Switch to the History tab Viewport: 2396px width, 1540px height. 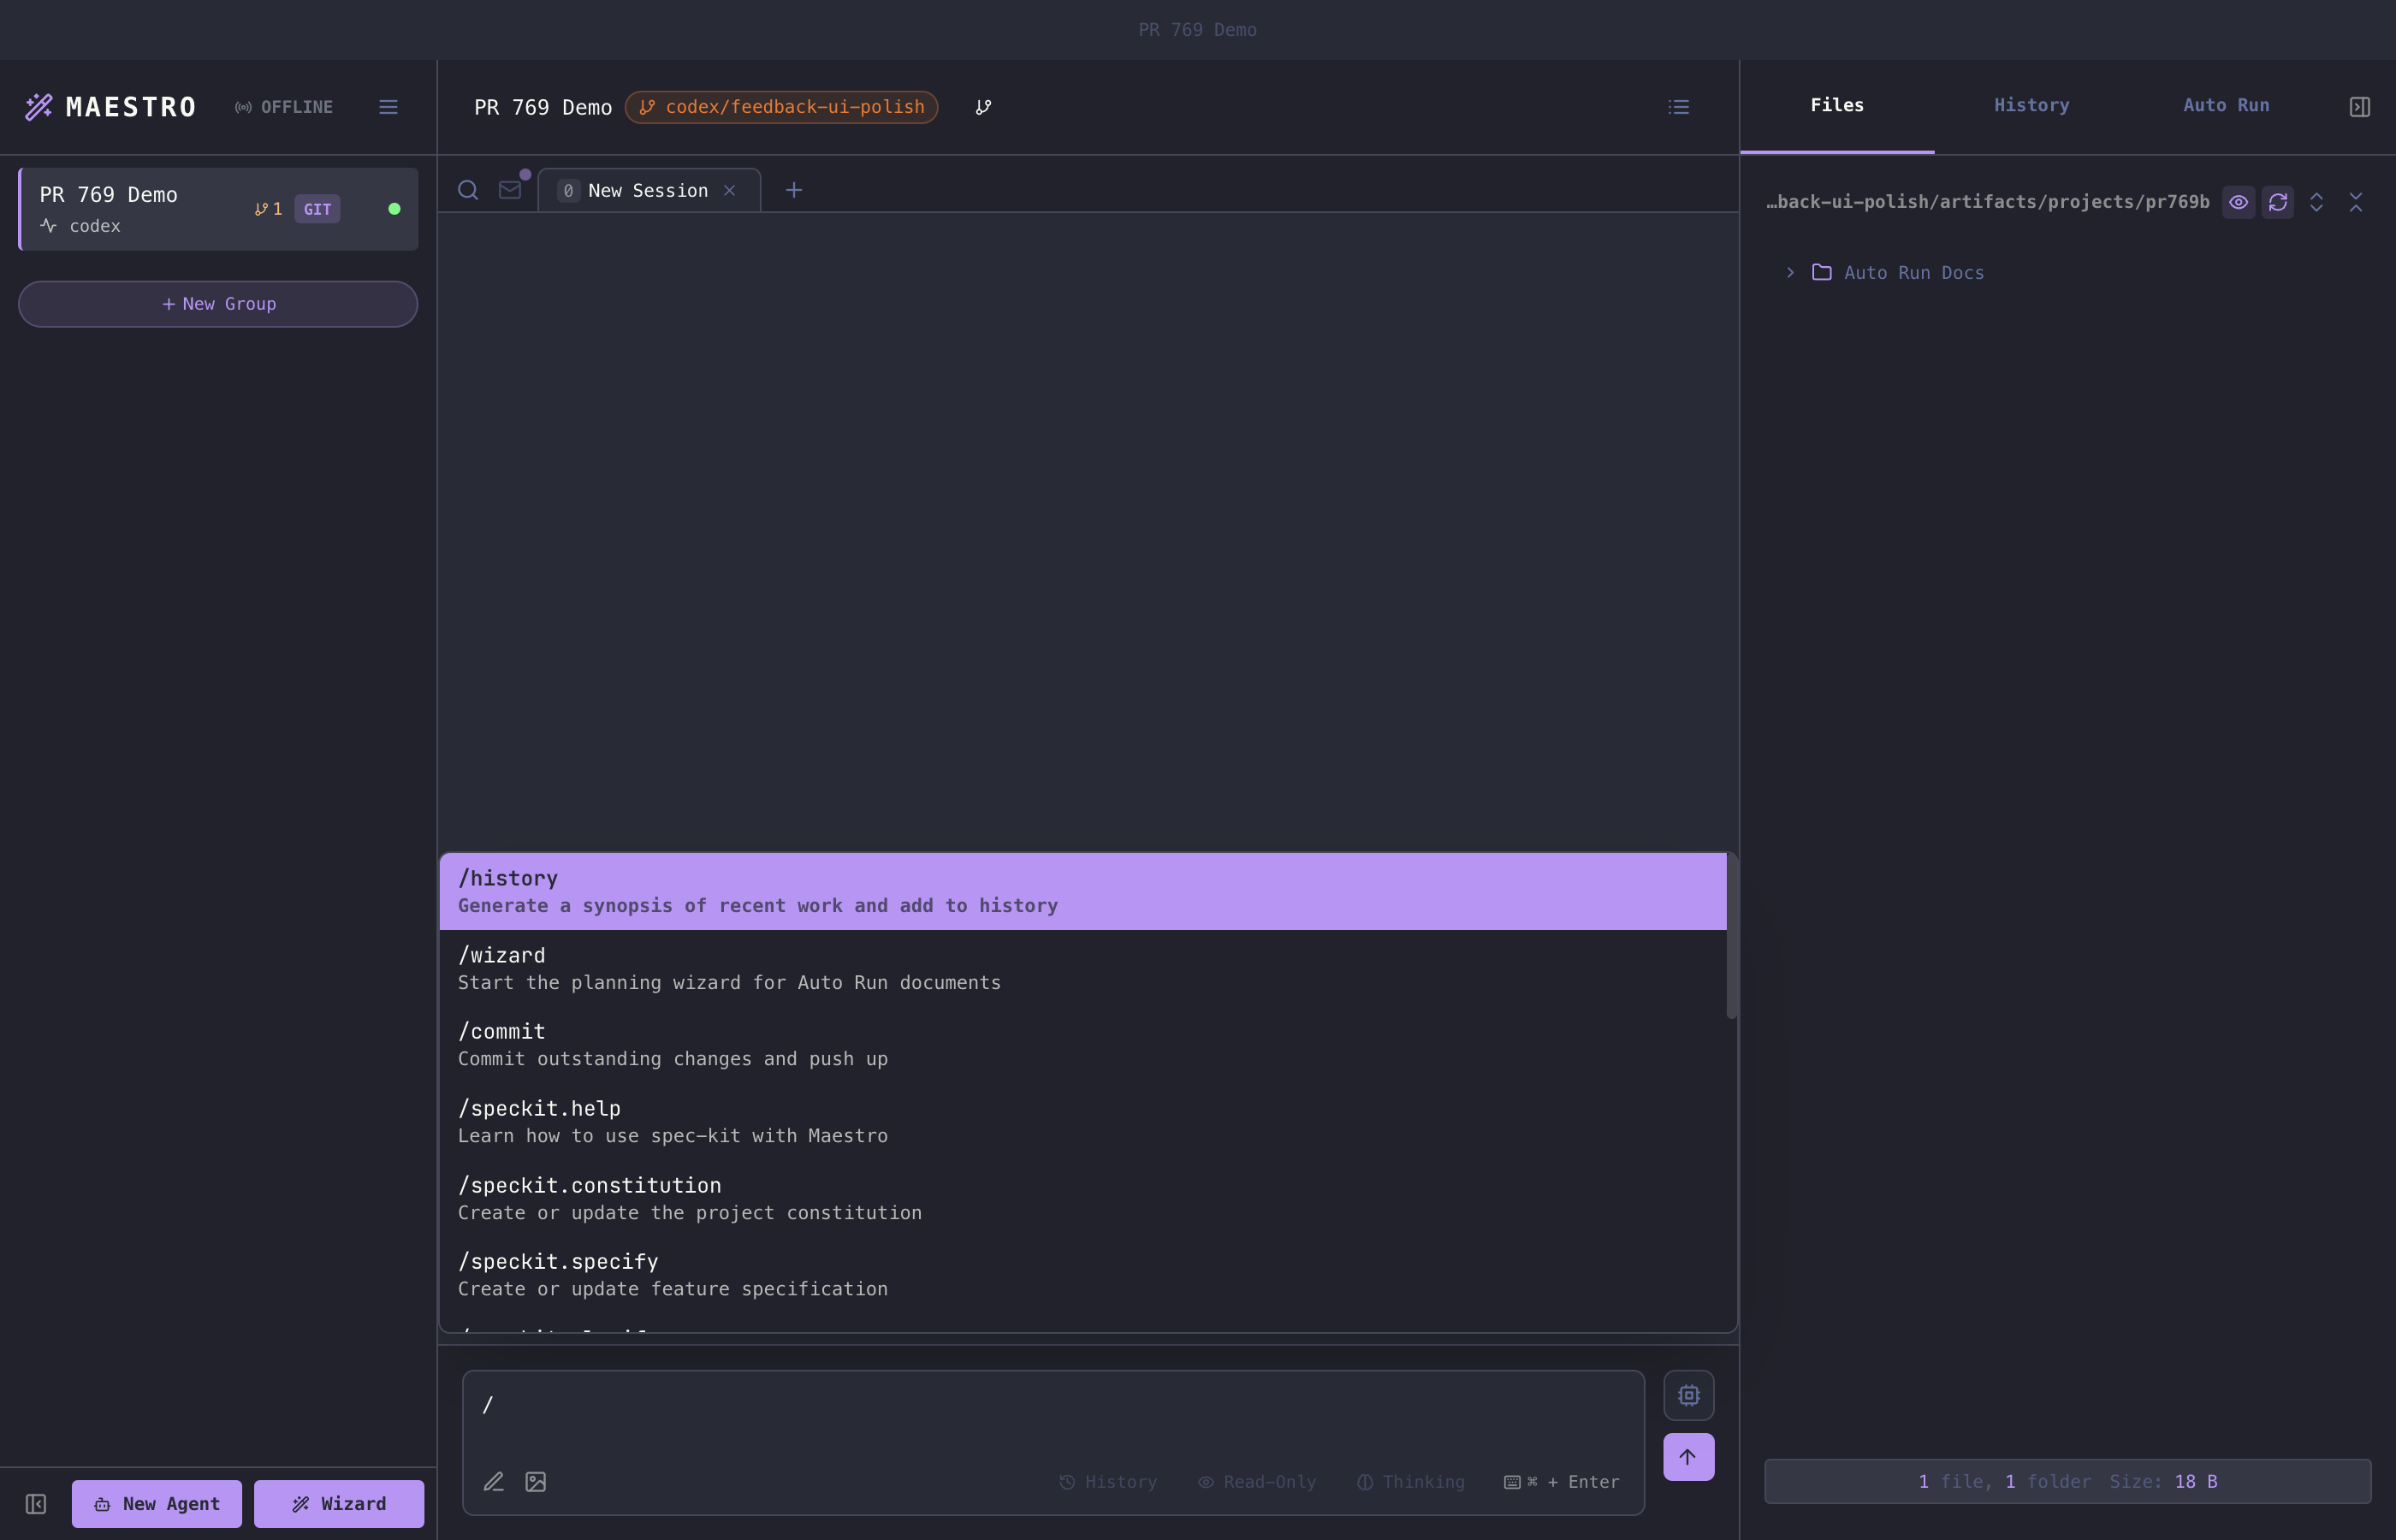click(x=2031, y=105)
